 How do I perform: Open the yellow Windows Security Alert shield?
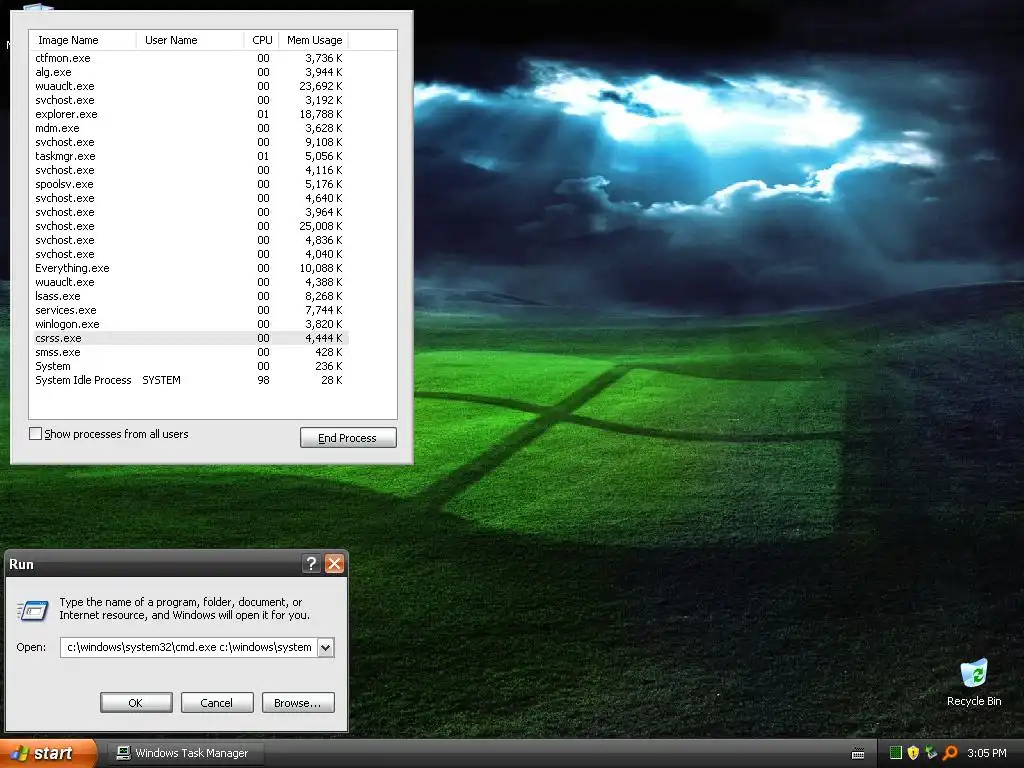click(913, 753)
